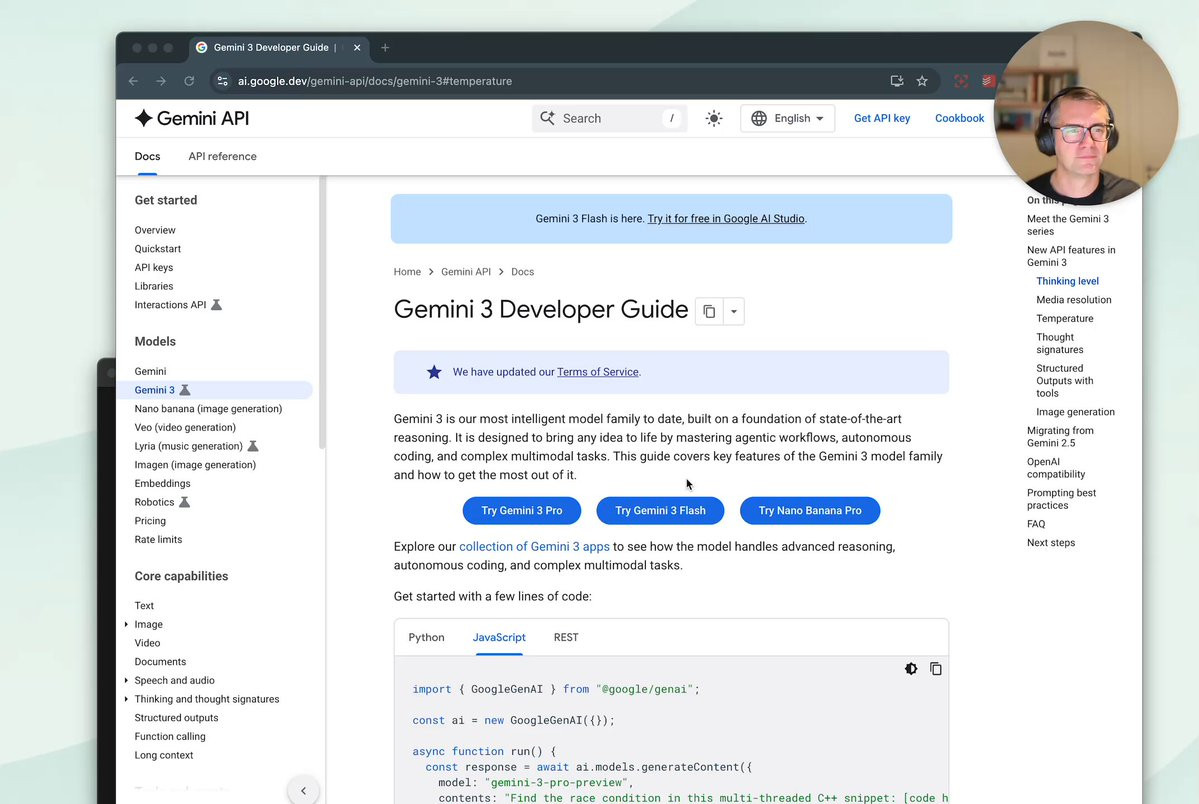1199x804 pixels.
Task: Click Try it for free in Google AI Studio
Action: [x=726, y=219]
